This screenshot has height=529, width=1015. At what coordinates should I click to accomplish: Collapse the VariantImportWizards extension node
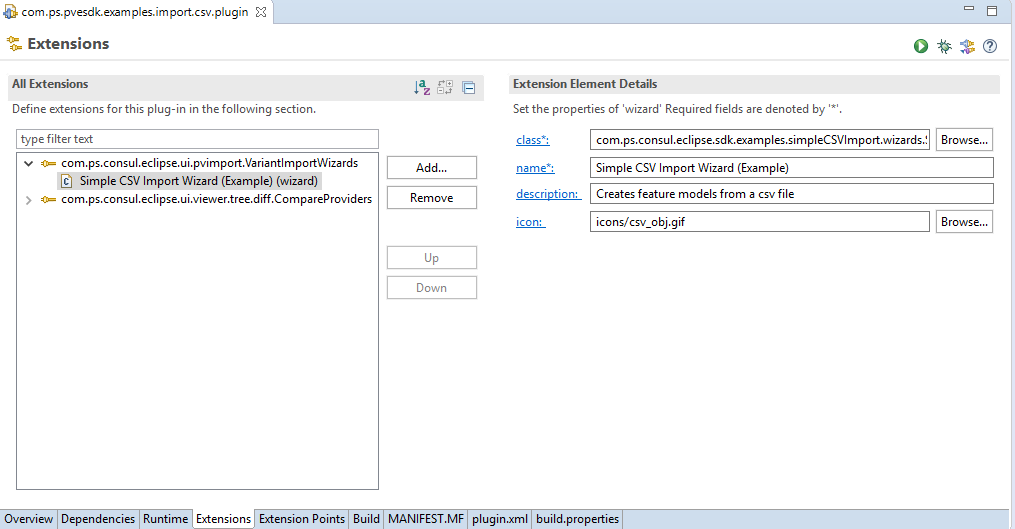(x=28, y=163)
